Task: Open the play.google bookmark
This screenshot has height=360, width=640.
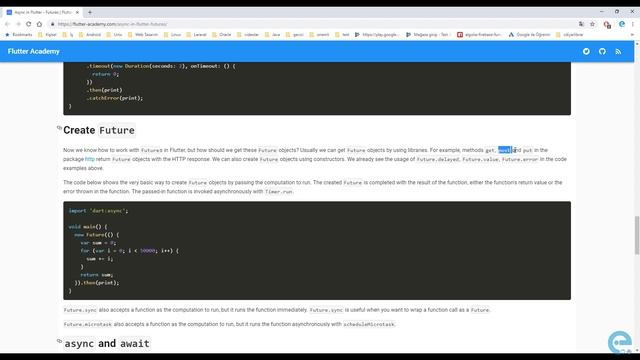Action: (377, 35)
